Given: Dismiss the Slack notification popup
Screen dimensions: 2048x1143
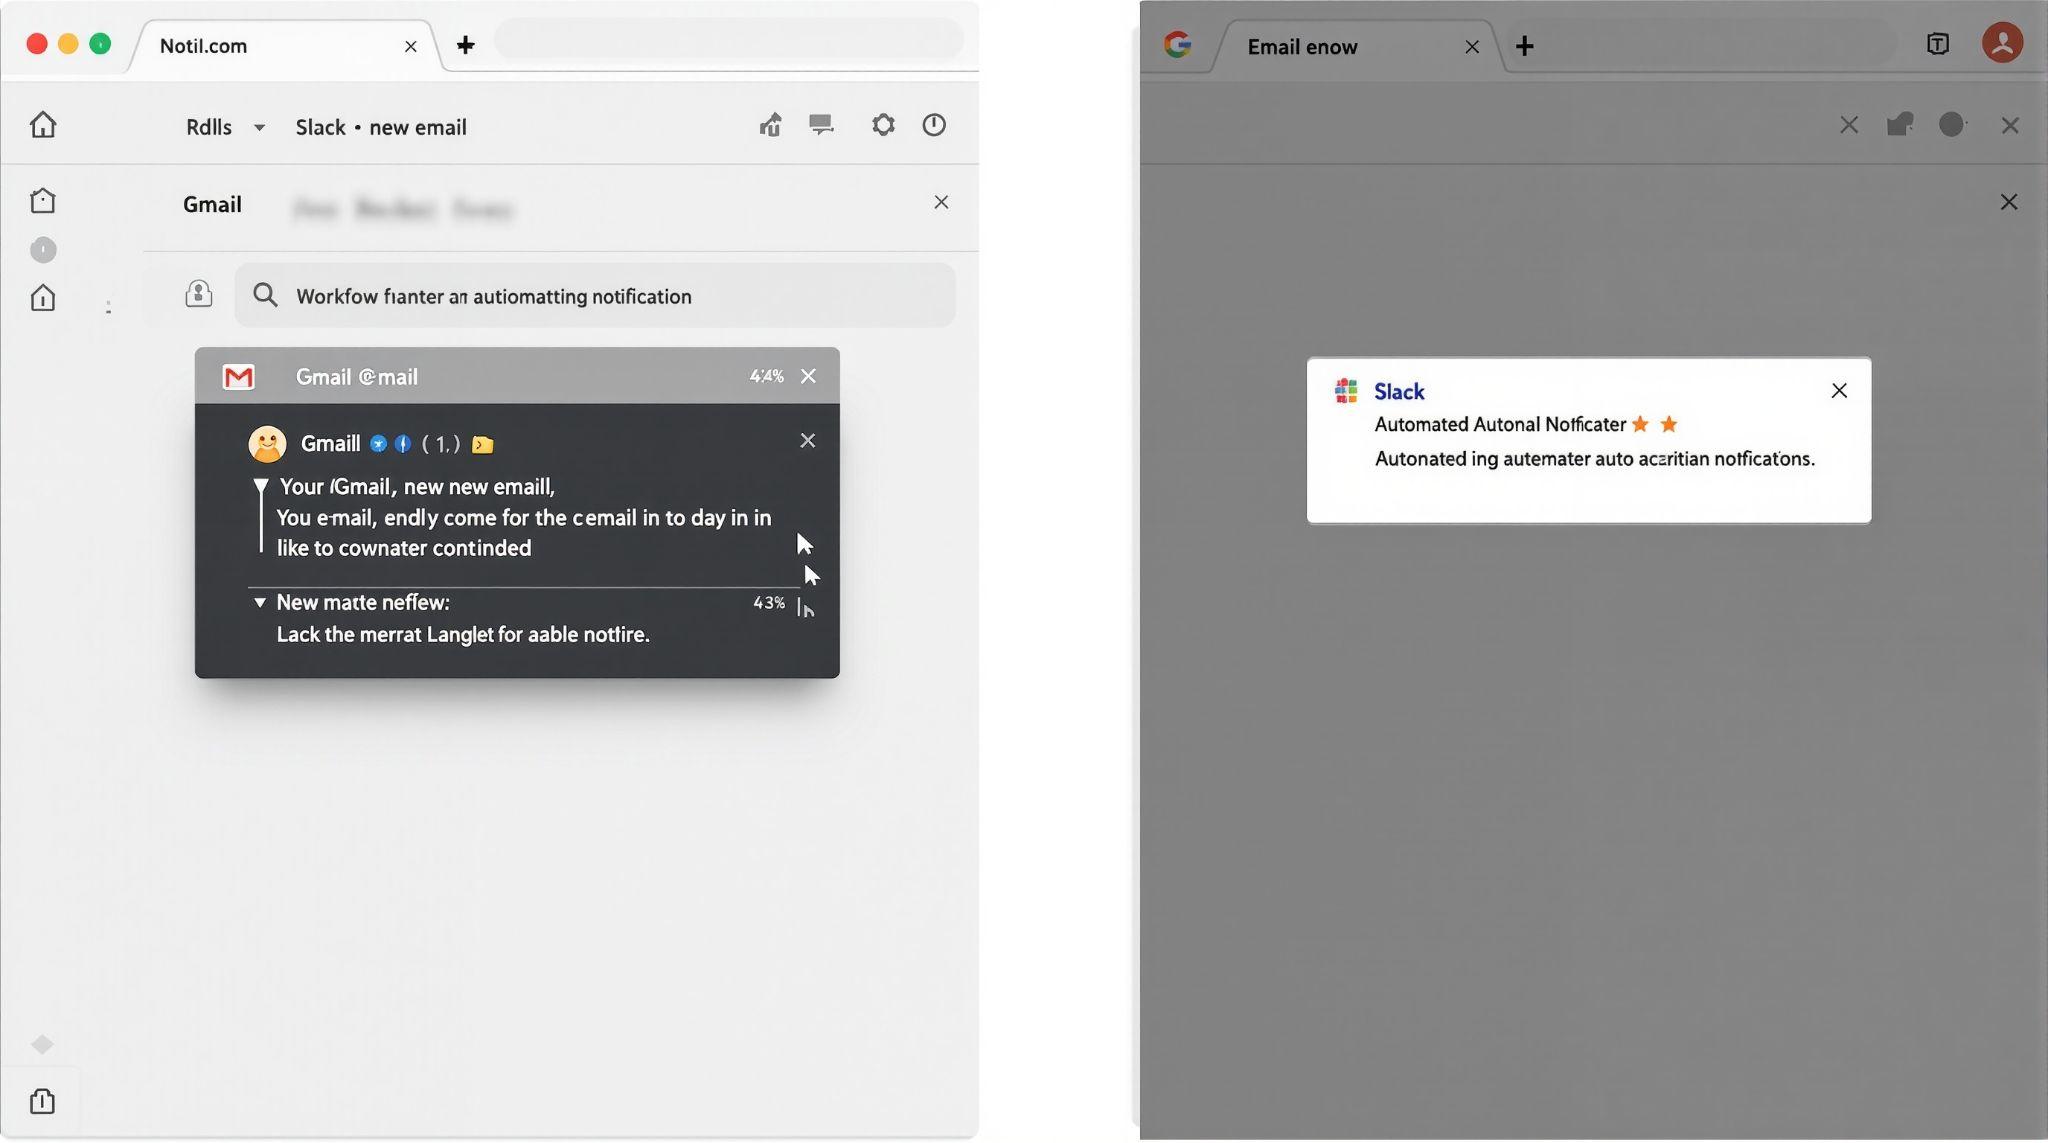Looking at the screenshot, I should point(1838,391).
